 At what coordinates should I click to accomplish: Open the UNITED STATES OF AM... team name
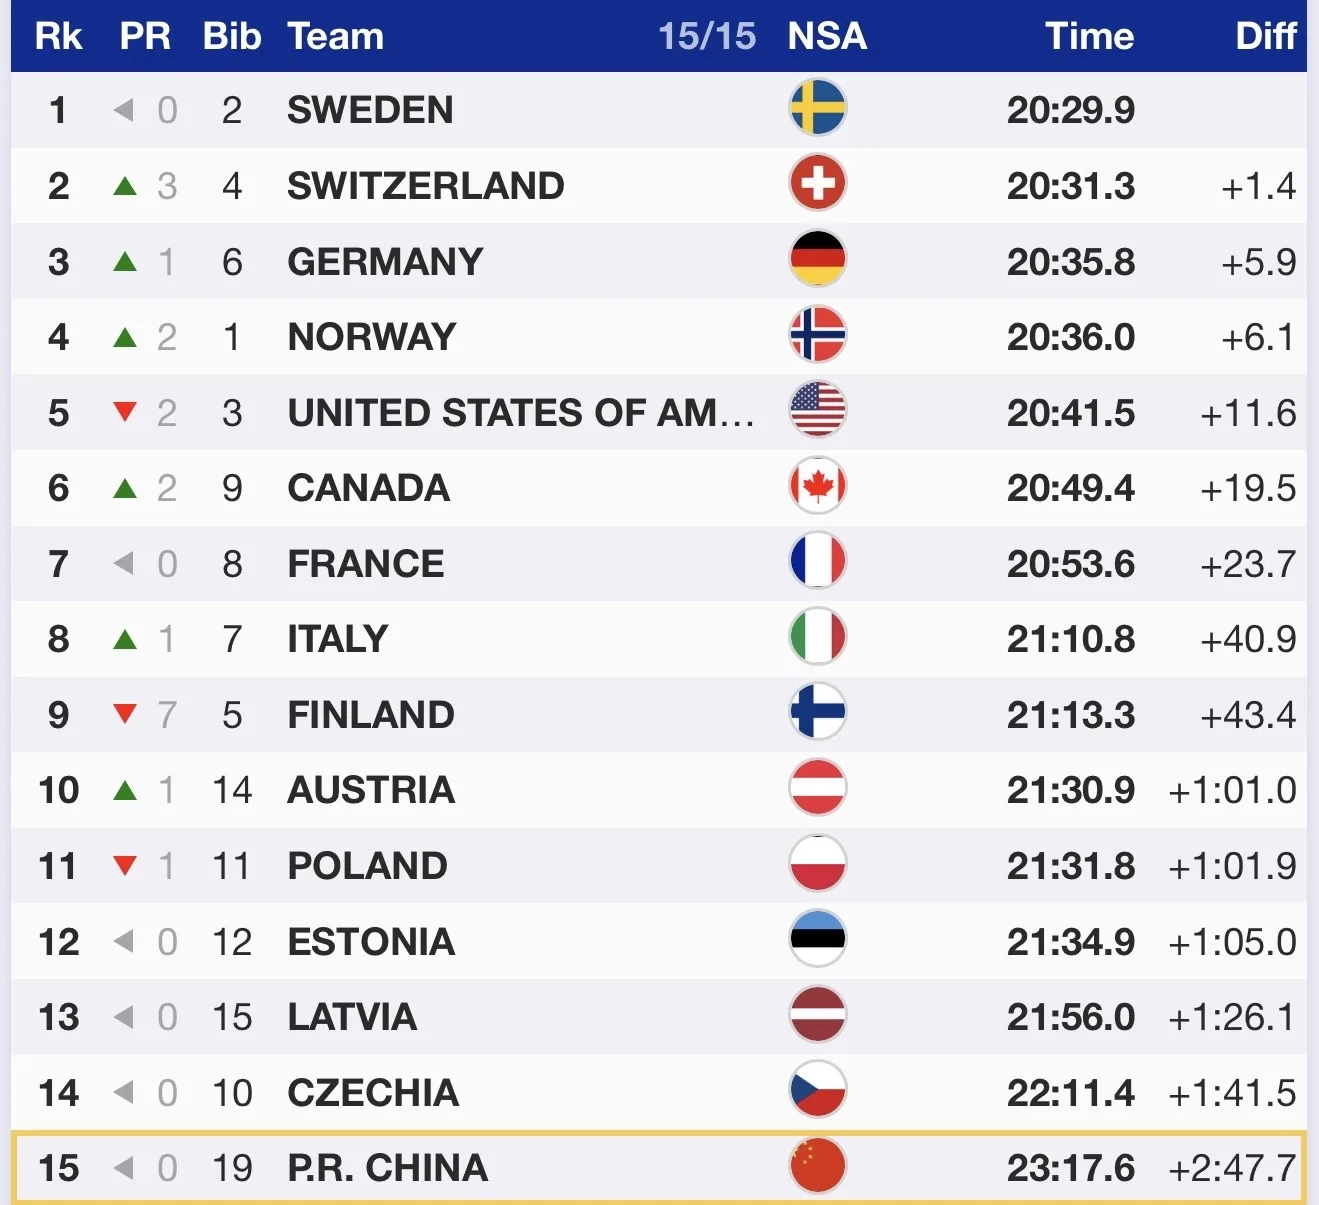point(520,413)
